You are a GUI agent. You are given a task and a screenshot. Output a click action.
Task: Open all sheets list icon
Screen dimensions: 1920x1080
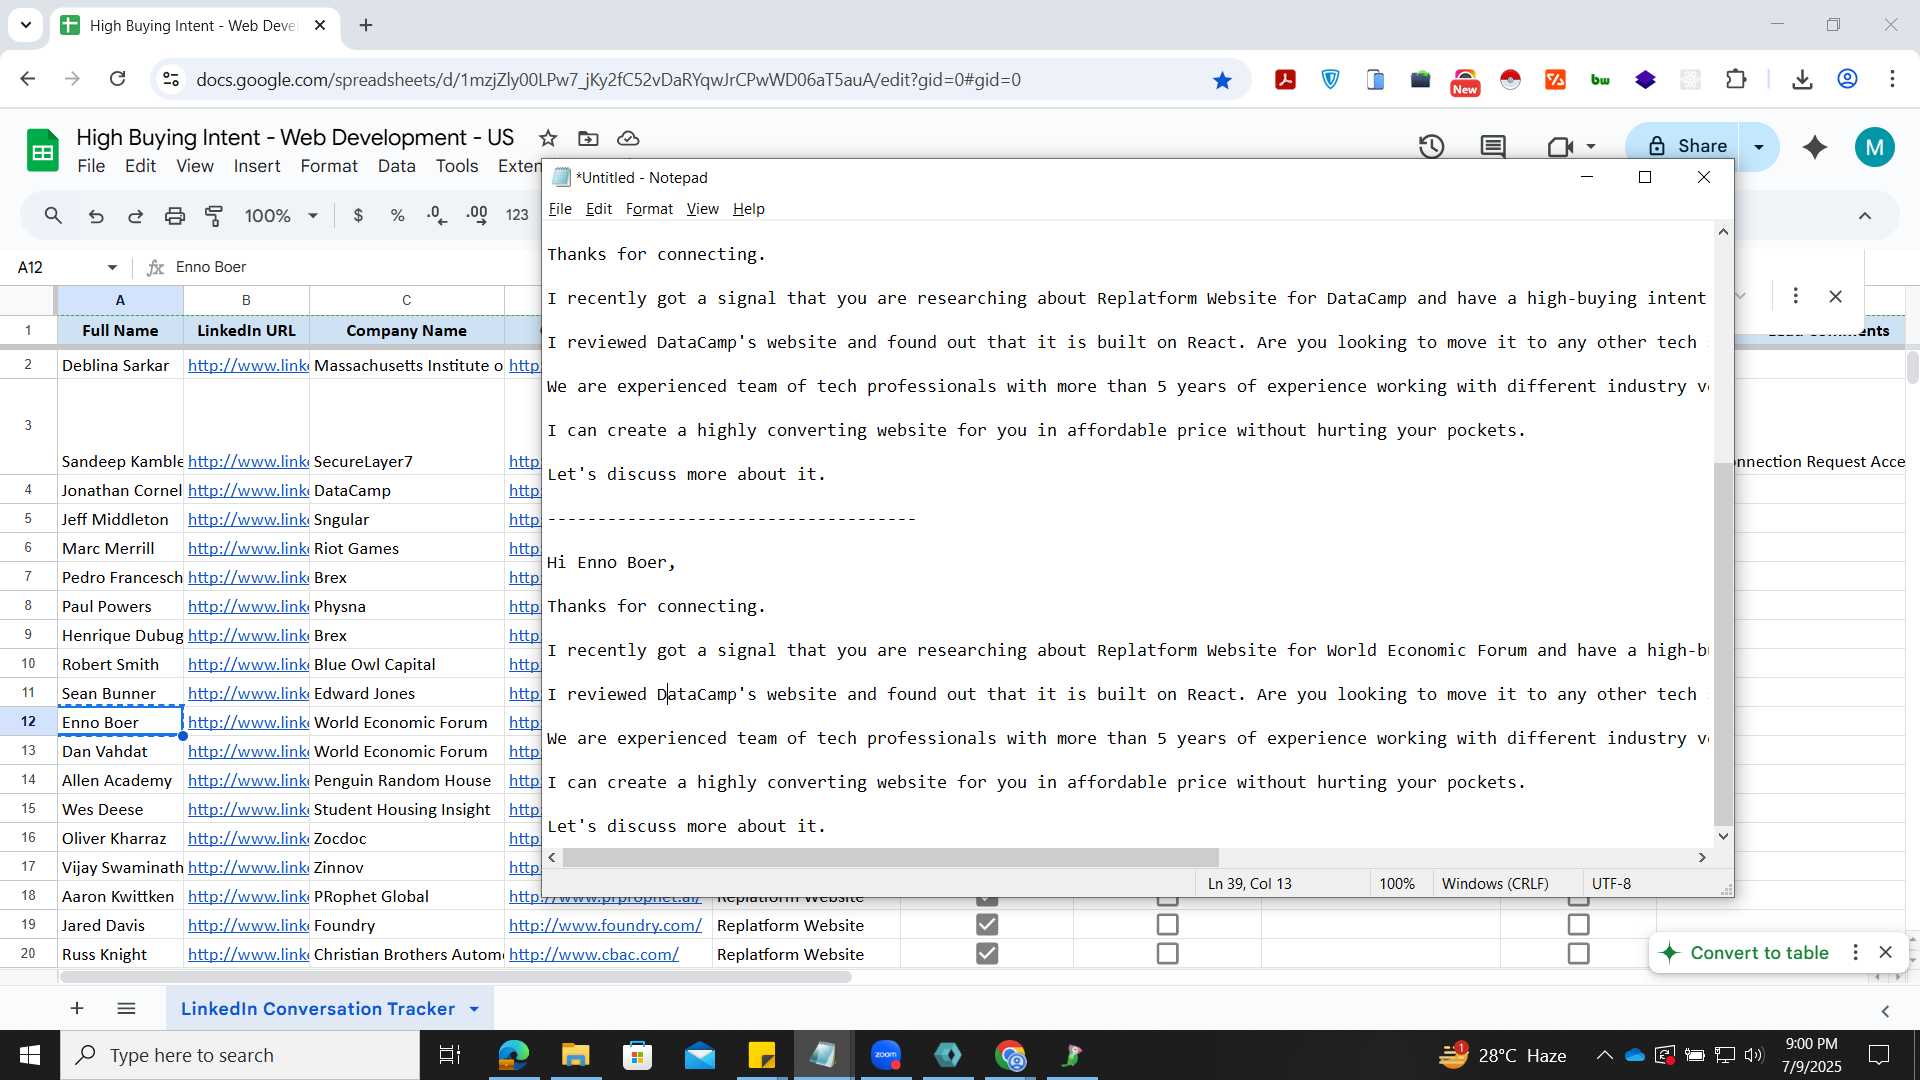coord(126,1008)
